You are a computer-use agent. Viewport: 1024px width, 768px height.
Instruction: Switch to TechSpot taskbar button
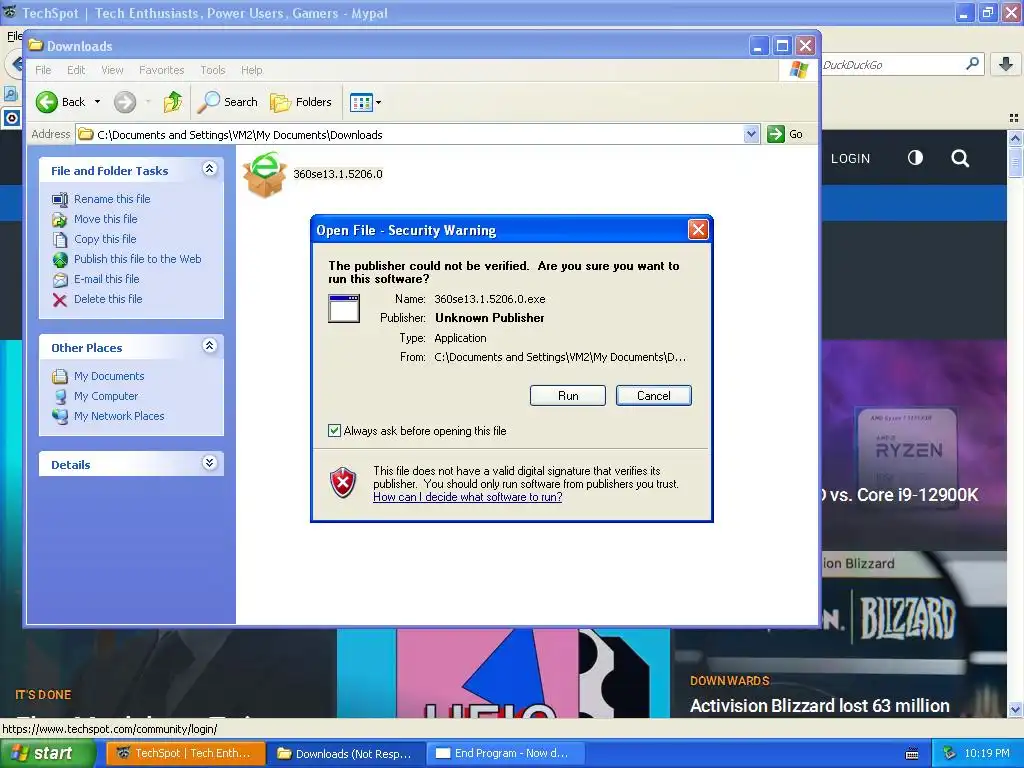coord(187,754)
